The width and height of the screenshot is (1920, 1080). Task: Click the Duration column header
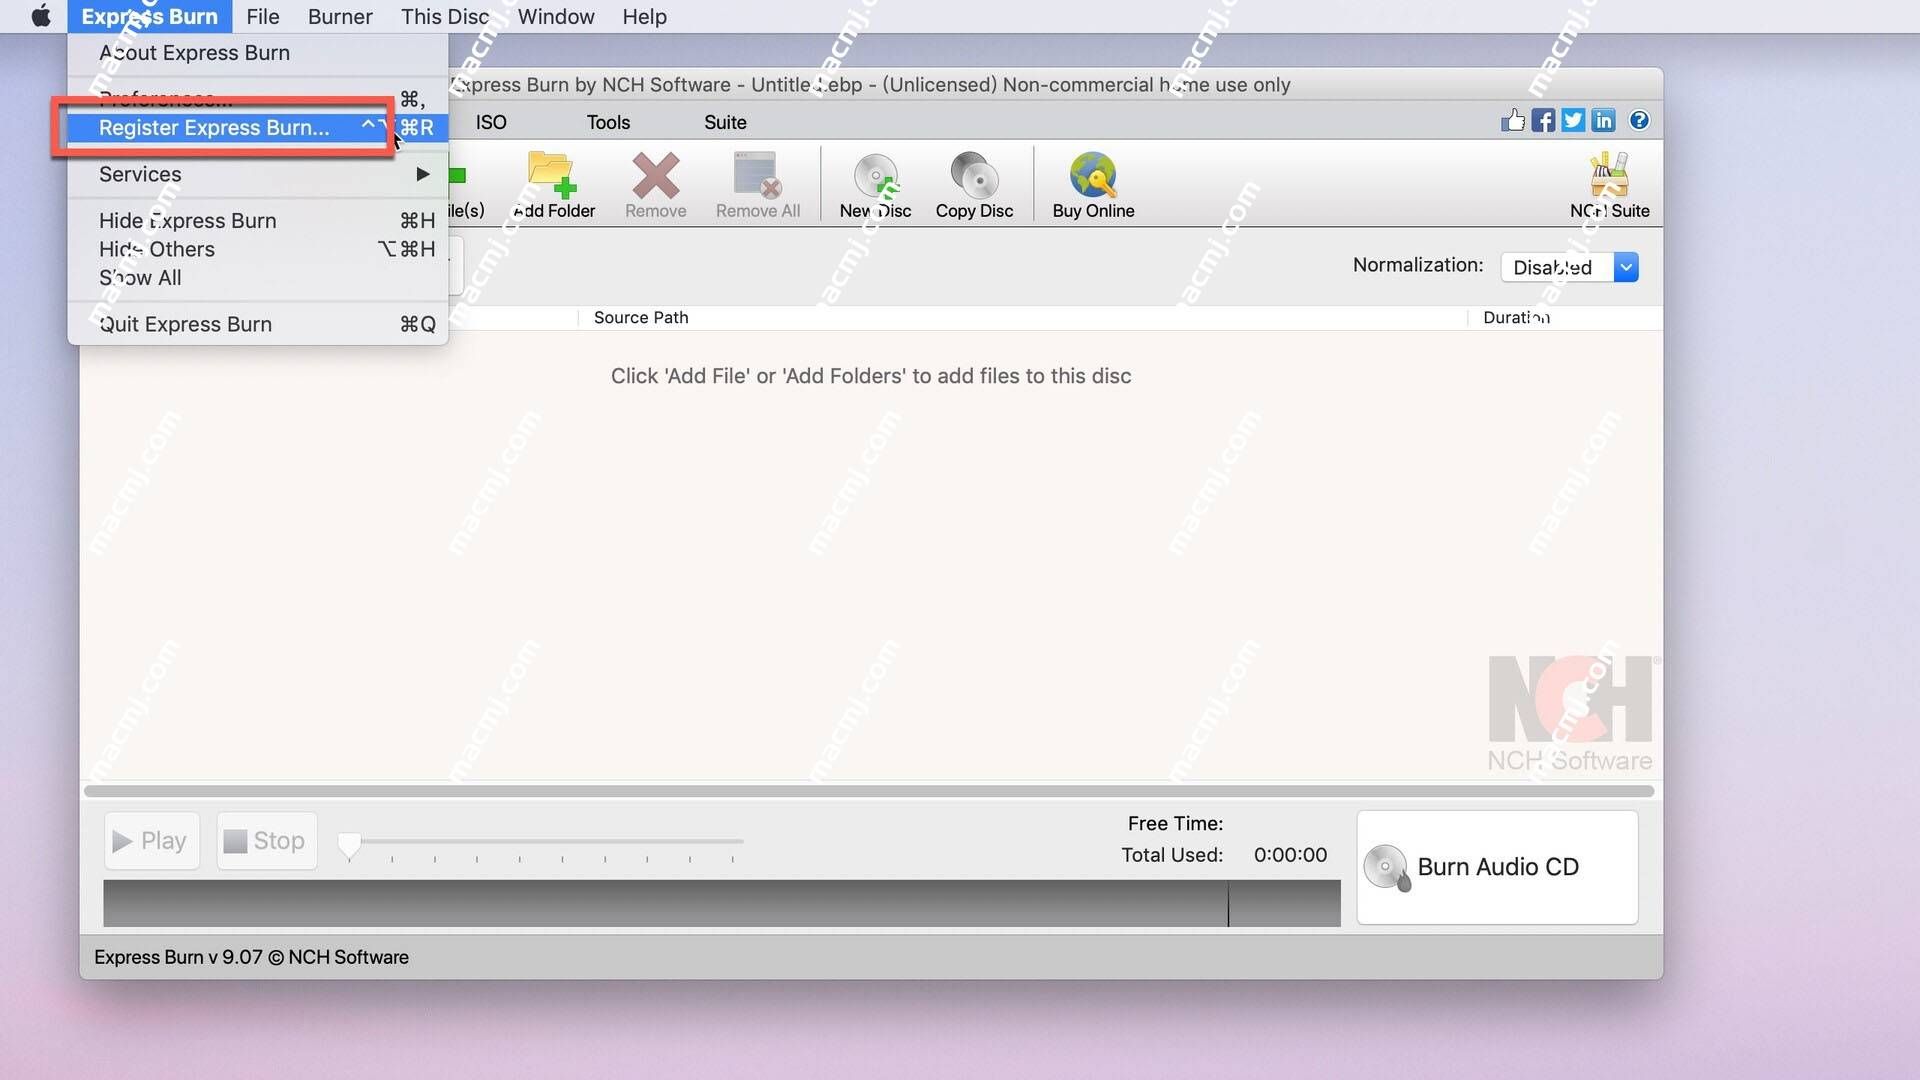[x=1565, y=318]
